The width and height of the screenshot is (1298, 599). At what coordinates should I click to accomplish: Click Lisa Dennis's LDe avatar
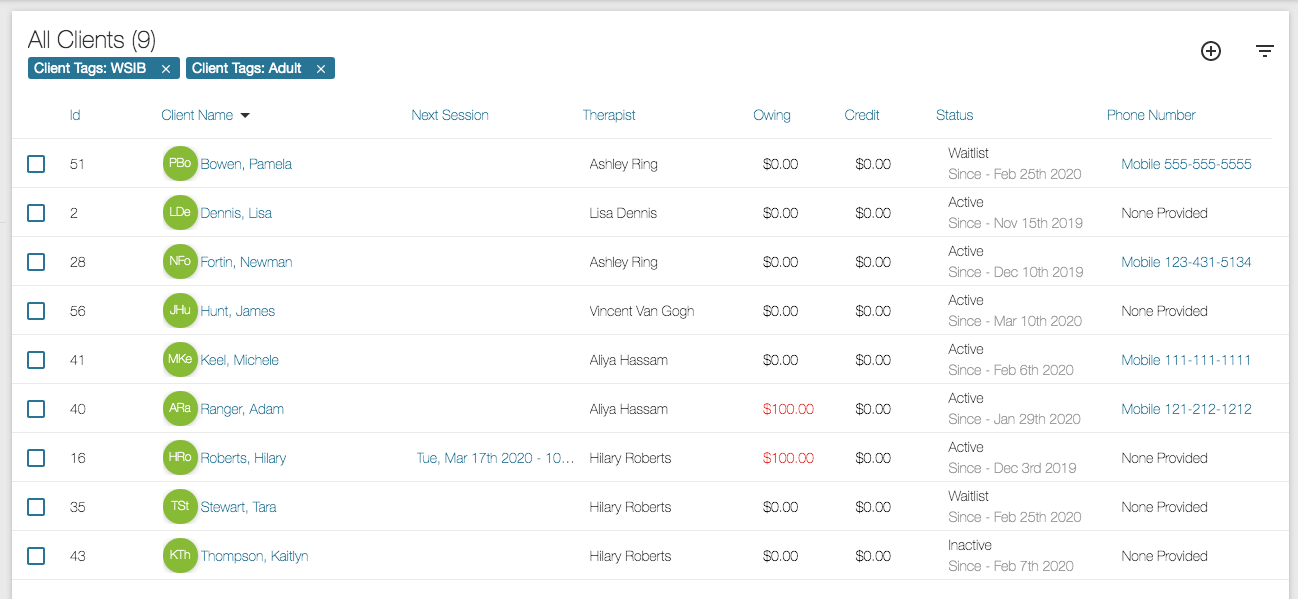[180, 212]
